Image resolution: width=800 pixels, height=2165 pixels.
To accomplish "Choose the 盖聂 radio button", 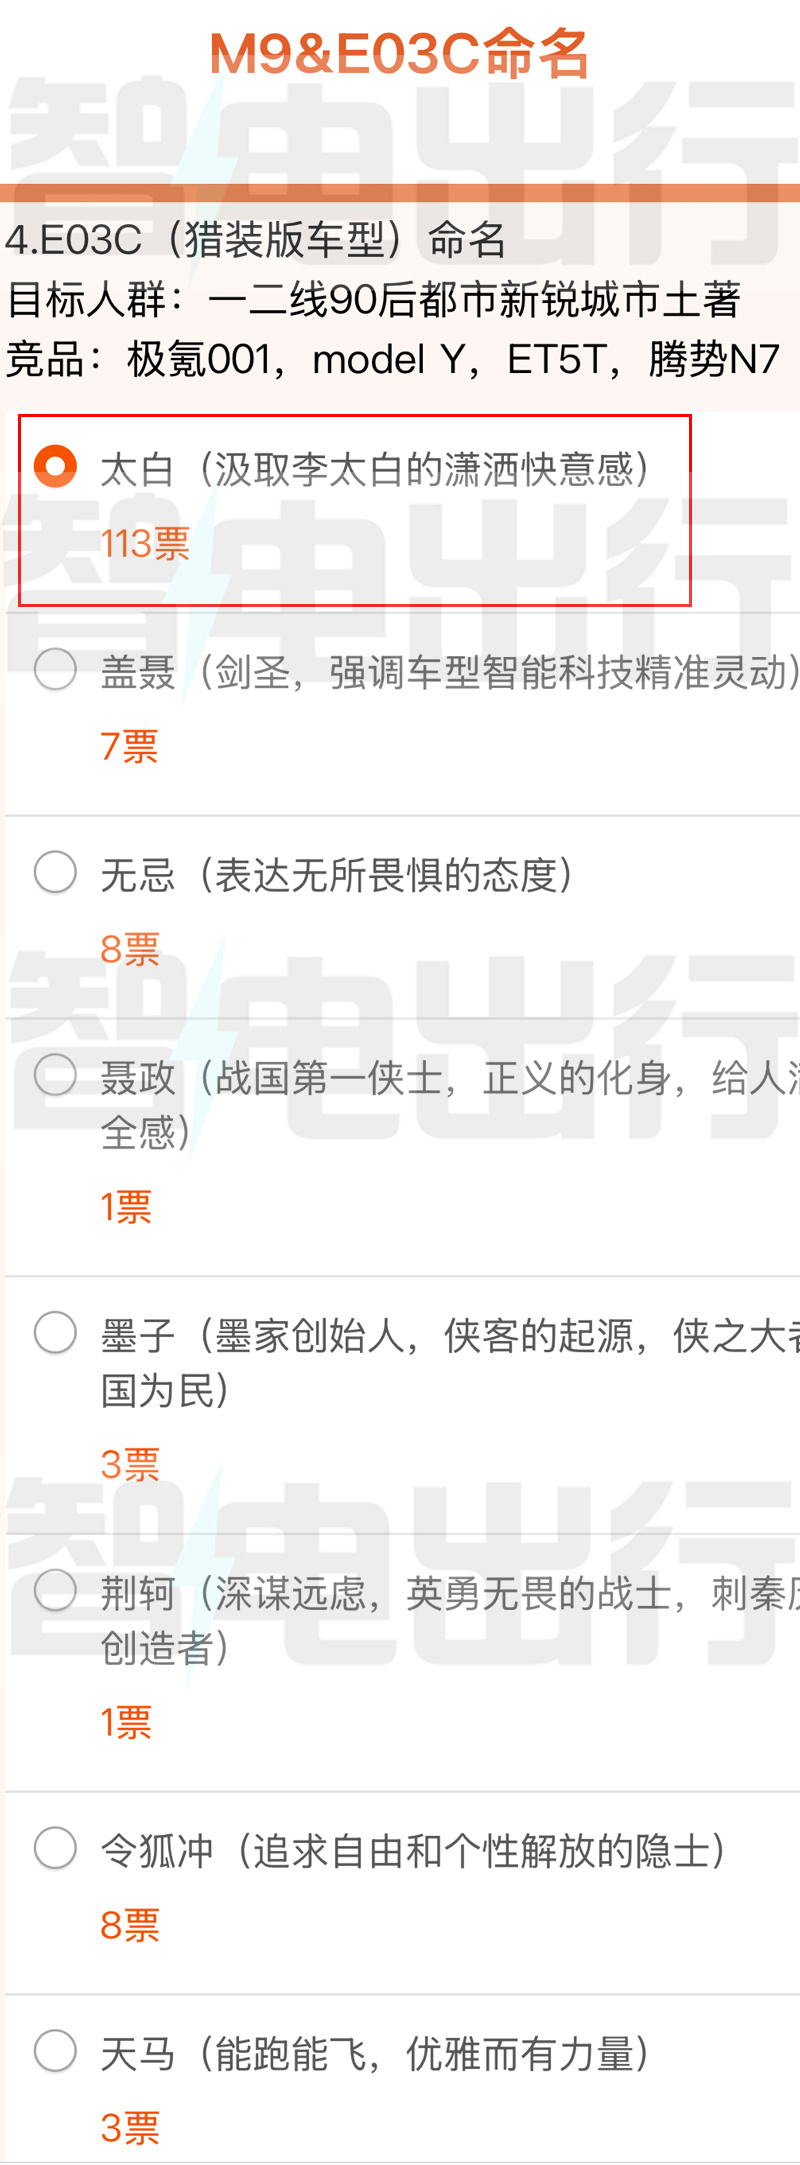I will (x=55, y=669).
